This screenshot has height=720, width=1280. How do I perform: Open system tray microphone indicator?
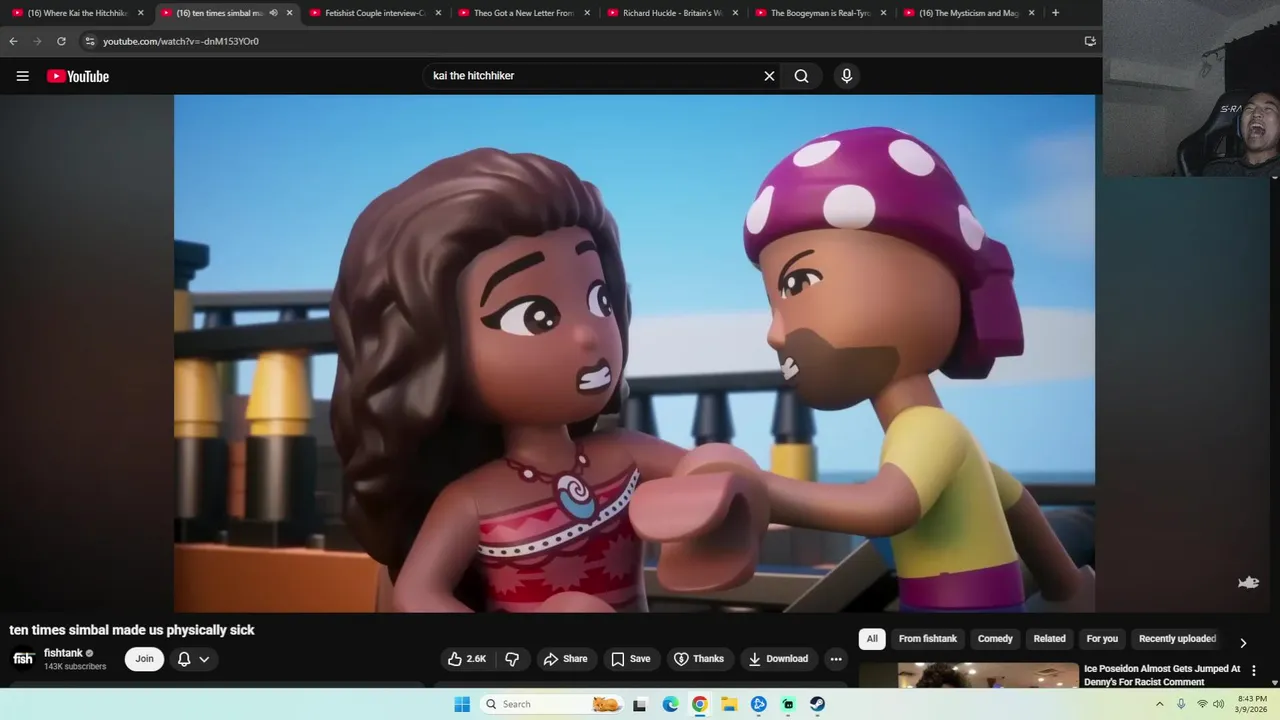pos(1181,704)
